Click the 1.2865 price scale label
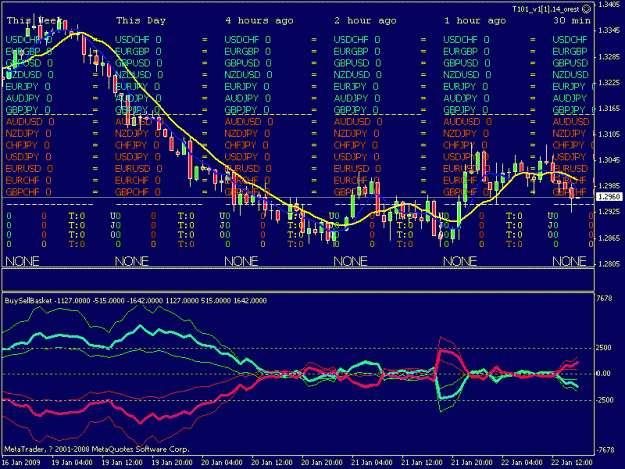Viewport: 625px width, 469px height. [x=609, y=238]
